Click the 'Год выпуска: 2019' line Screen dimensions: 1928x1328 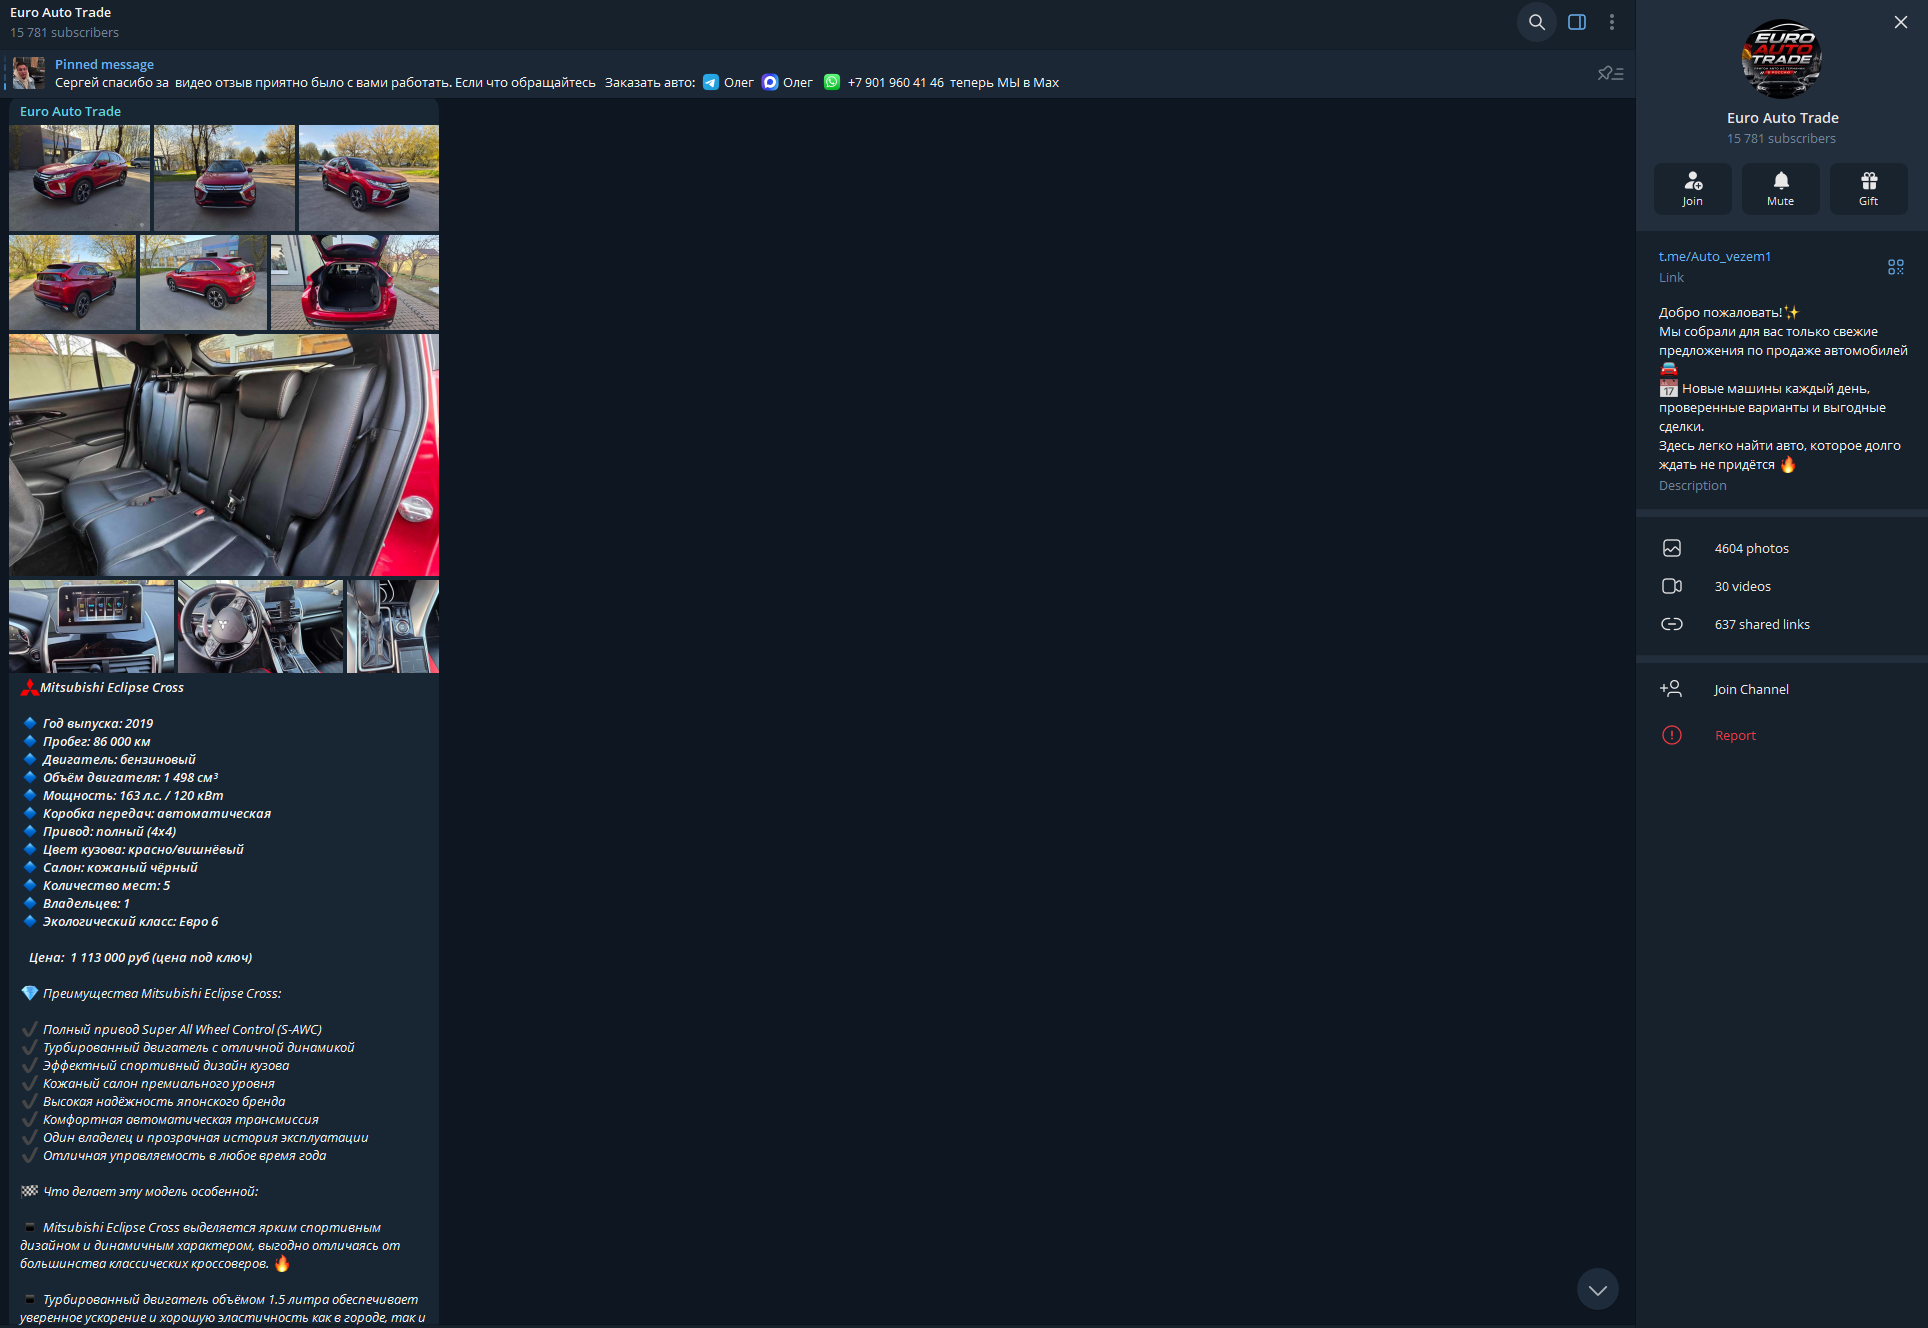click(98, 724)
